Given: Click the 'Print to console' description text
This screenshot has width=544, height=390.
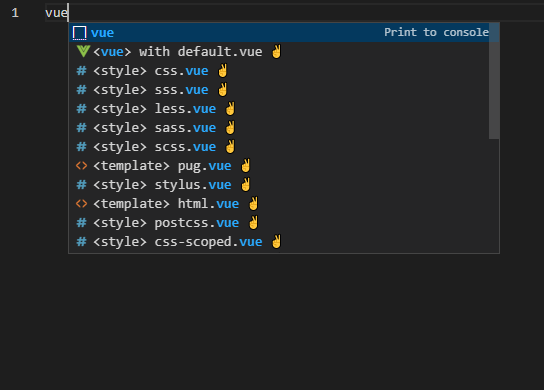Looking at the screenshot, I should point(436,32).
